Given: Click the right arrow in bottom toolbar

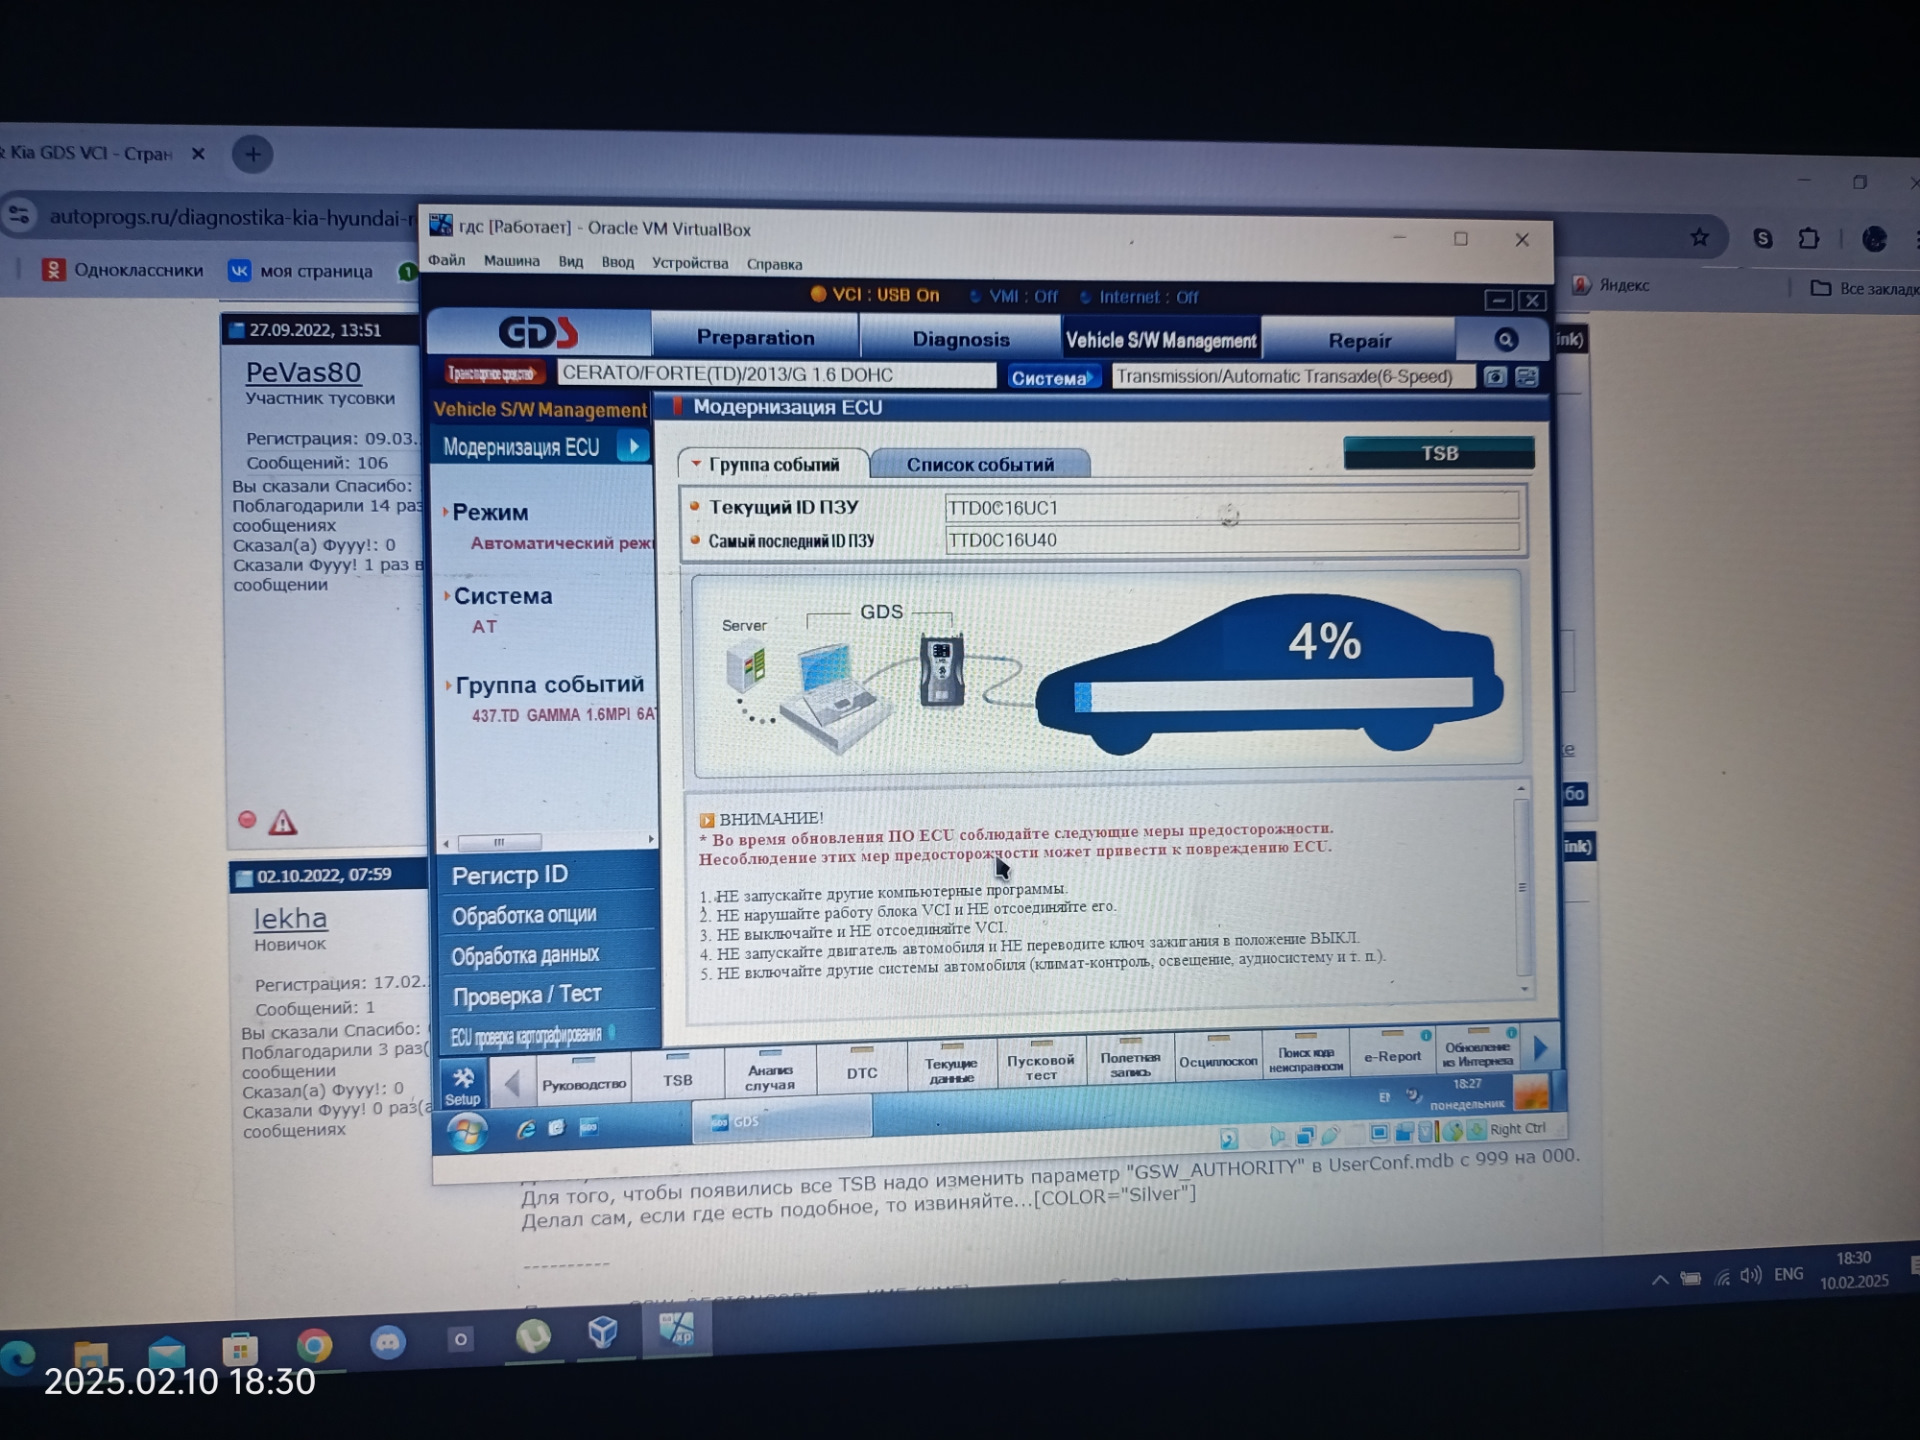Looking at the screenshot, I should point(1541,1048).
